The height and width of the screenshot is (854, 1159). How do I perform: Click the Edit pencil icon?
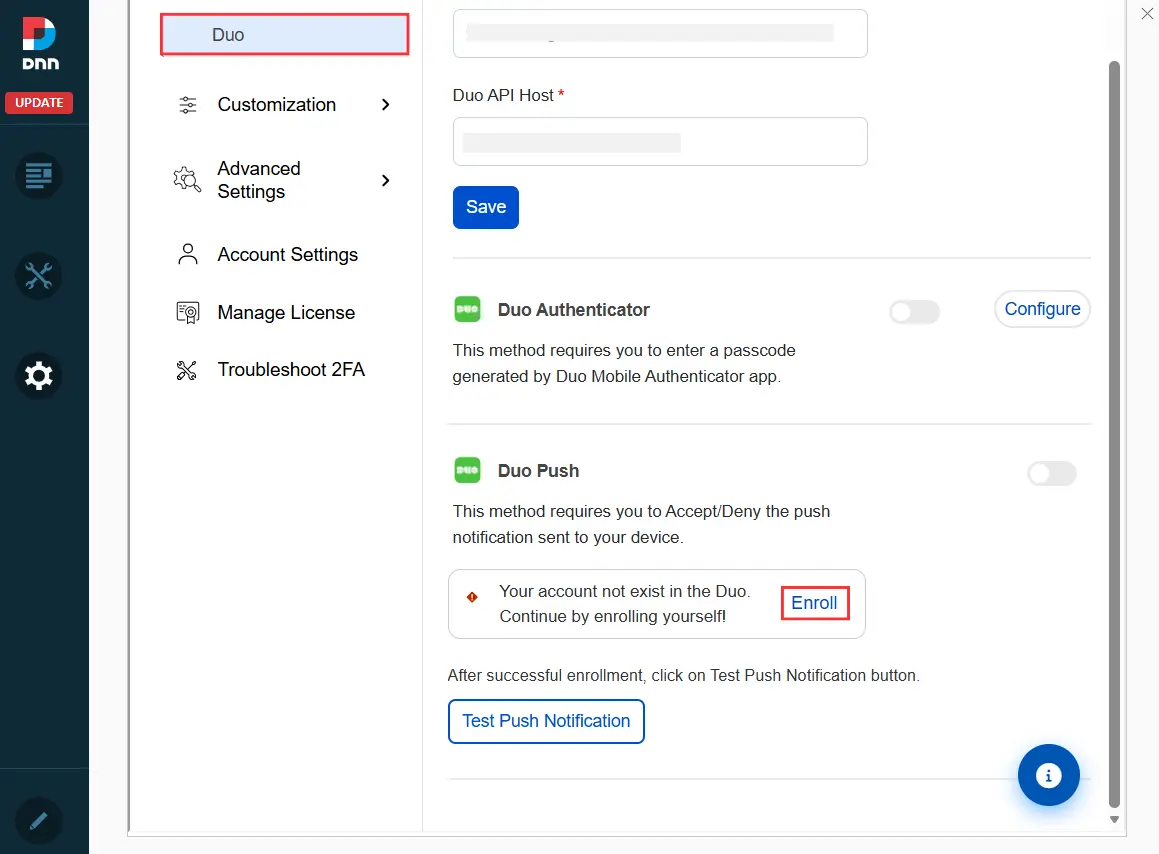38,821
